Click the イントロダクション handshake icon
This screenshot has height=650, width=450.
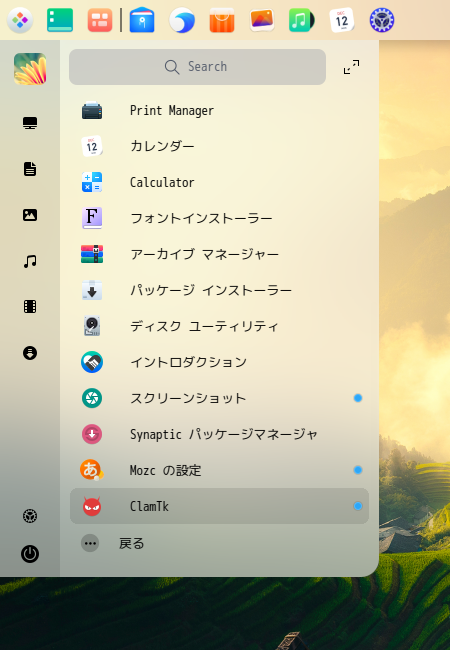click(92, 362)
